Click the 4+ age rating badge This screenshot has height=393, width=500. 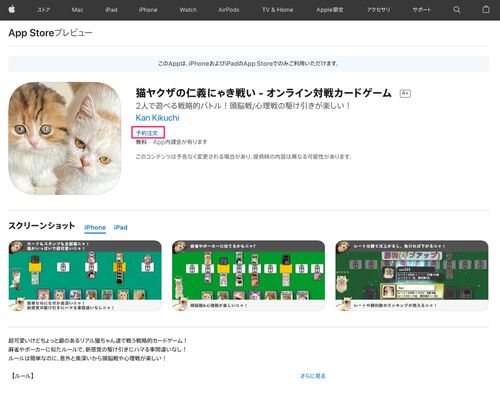pyautogui.click(x=405, y=93)
